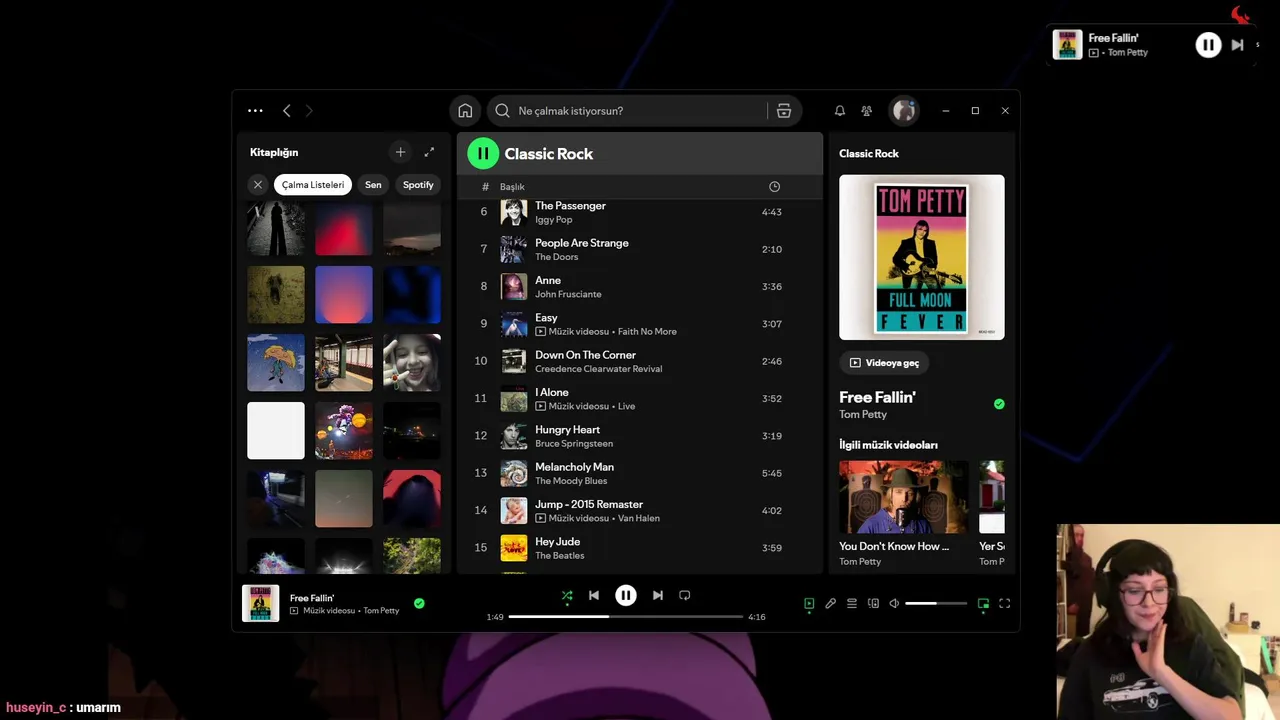This screenshot has width=1280, height=720.
Task: Click Videoya geç button
Action: coord(884,363)
